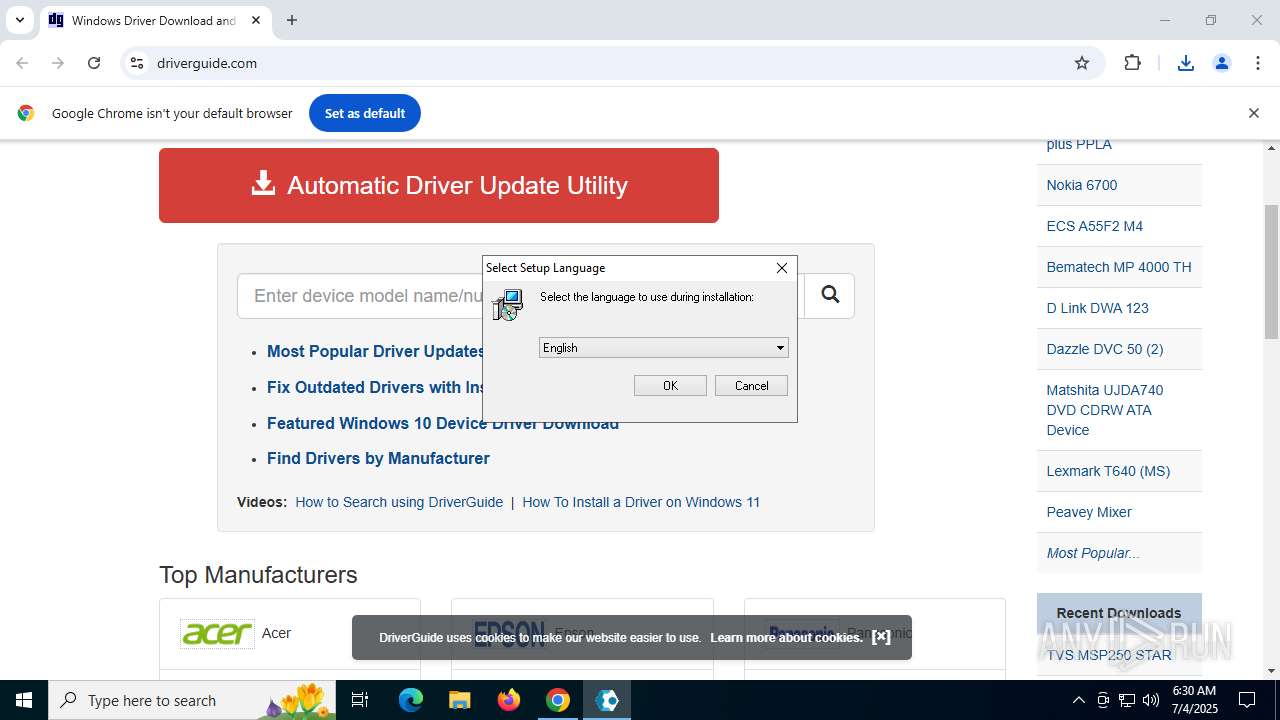Image resolution: width=1280 pixels, height=720 pixels.
Task: Click the magnifier search button
Action: [830, 295]
